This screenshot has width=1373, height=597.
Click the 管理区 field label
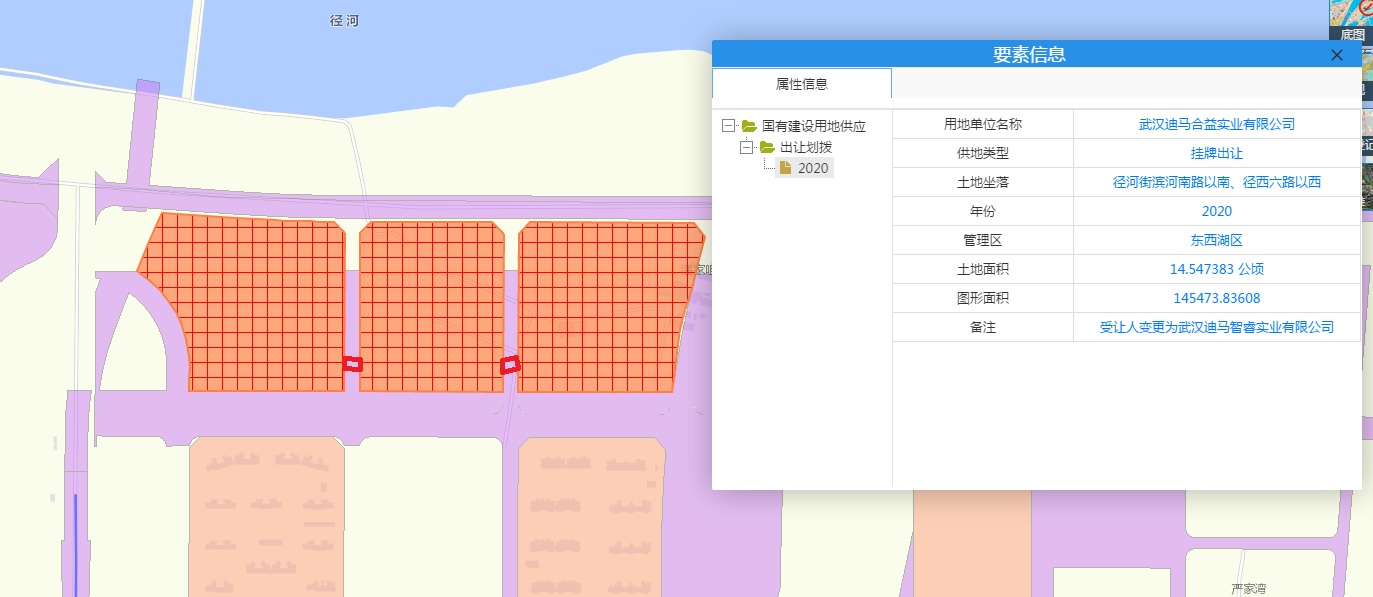[983, 240]
